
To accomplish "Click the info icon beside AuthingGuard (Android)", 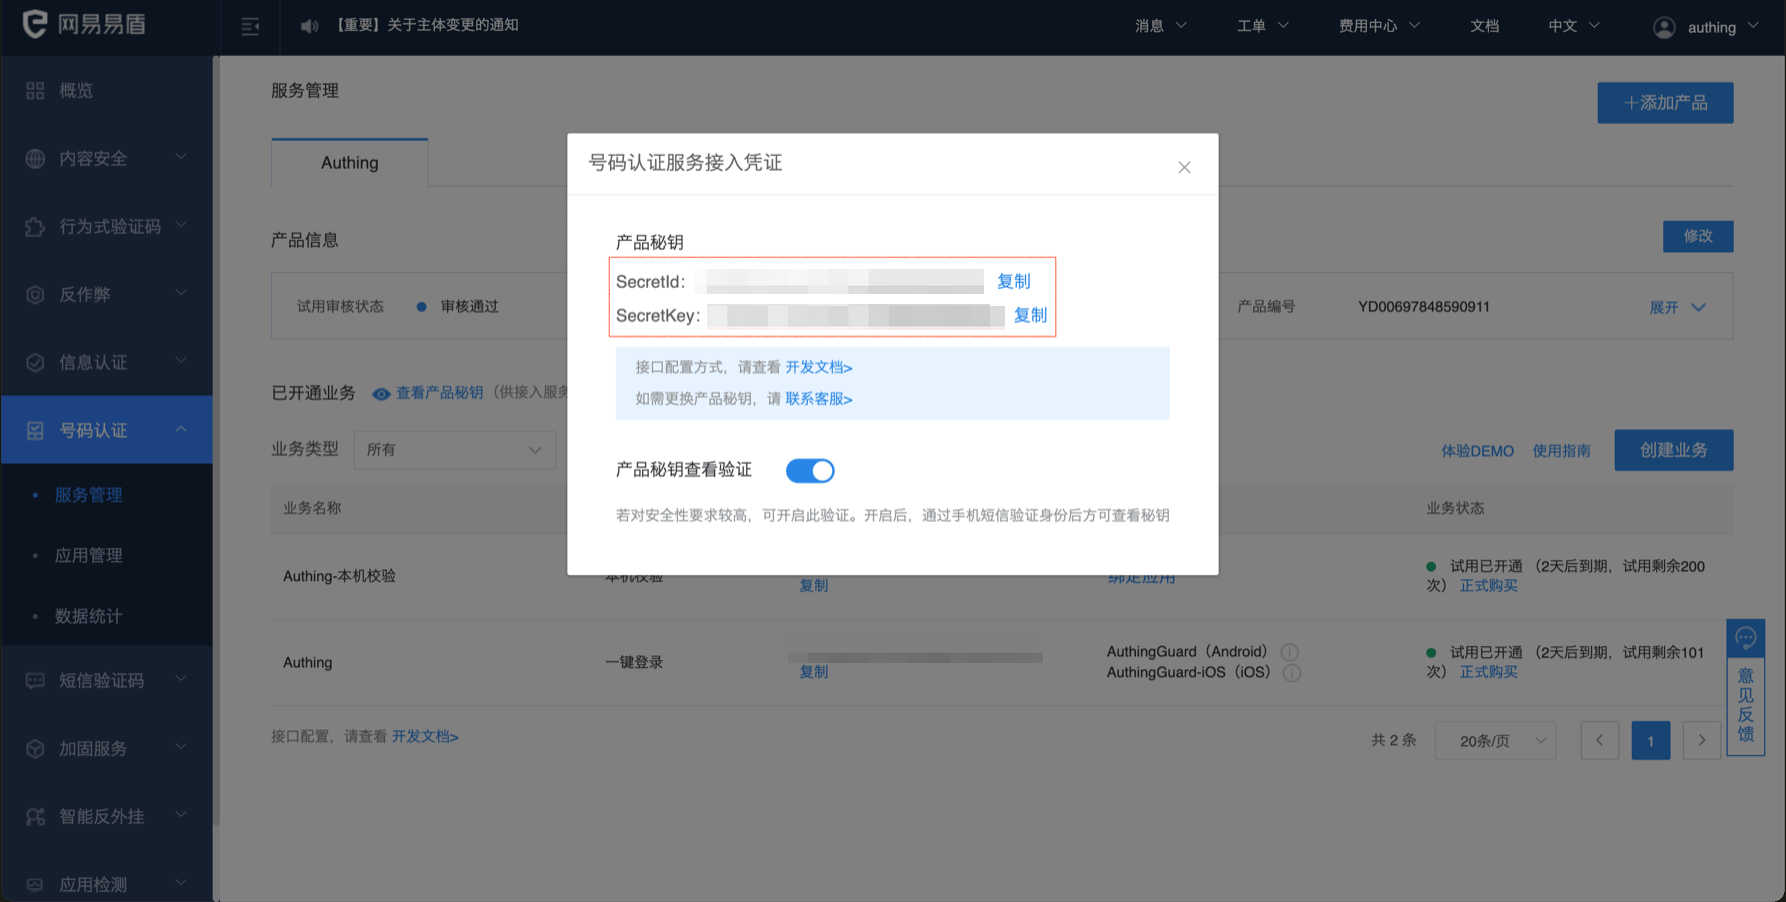I will 1290,652.
